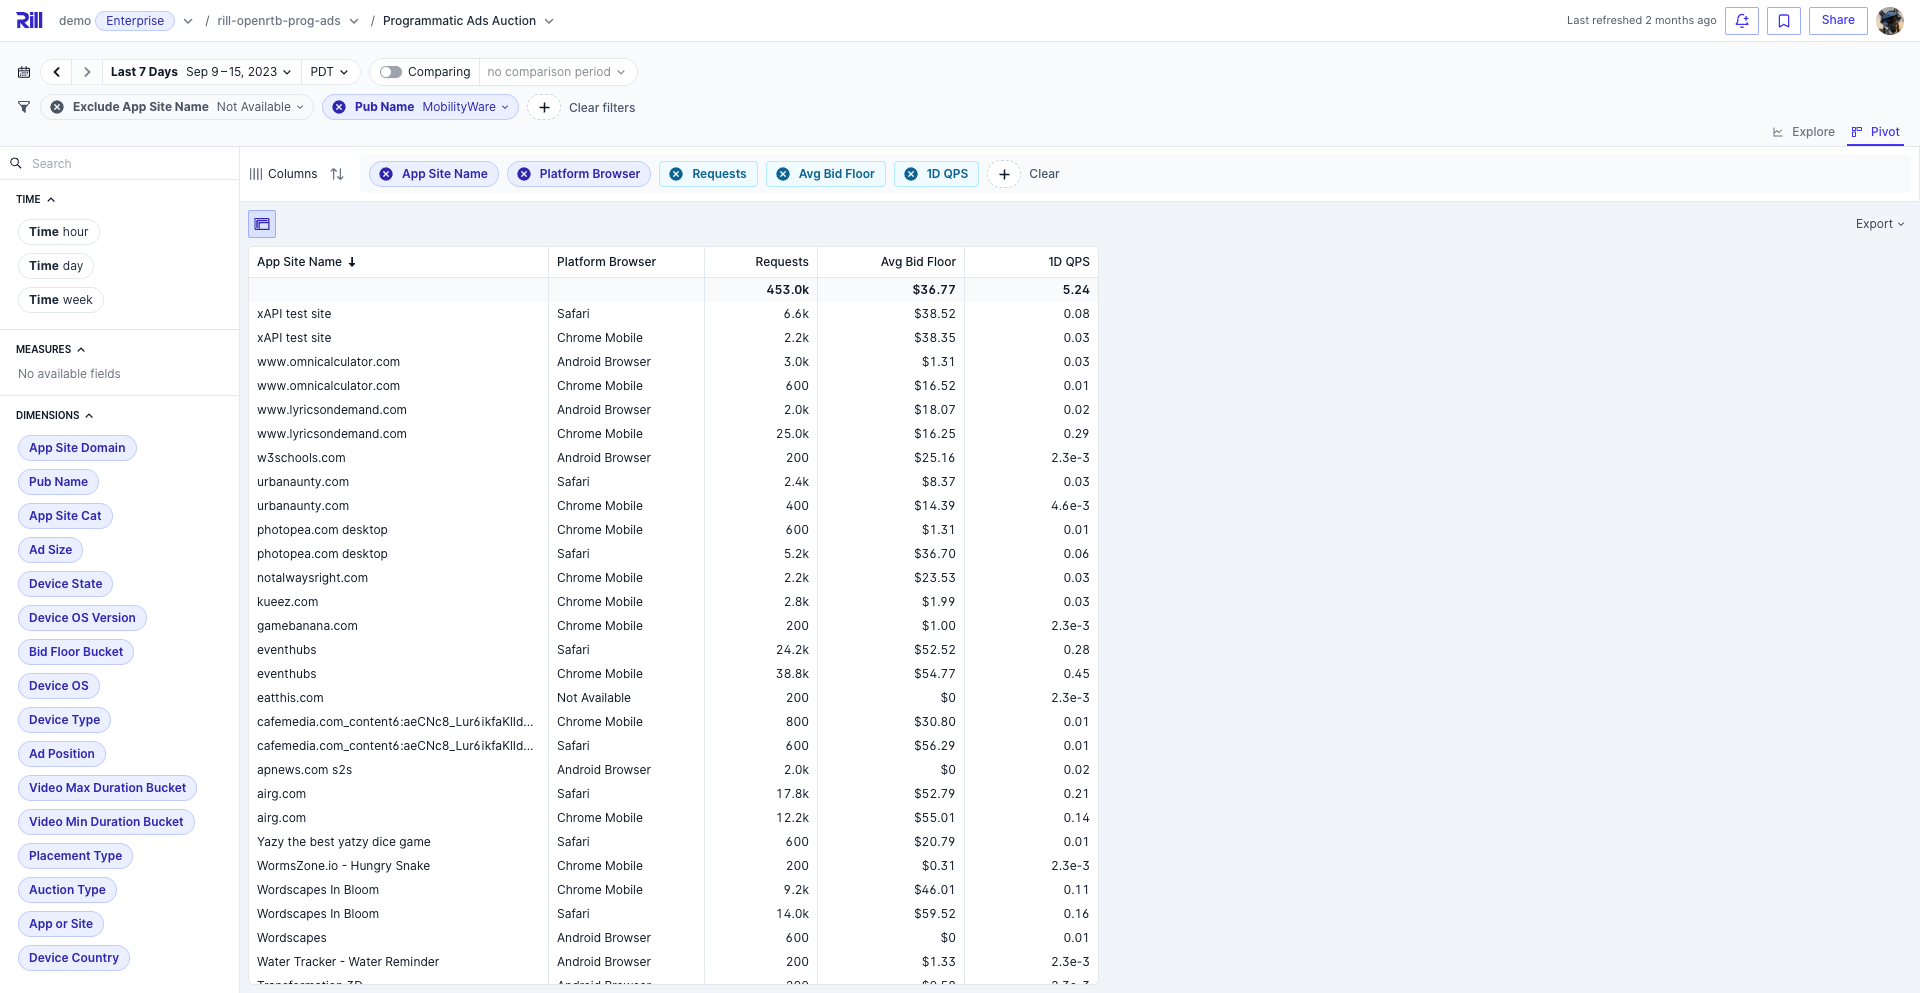Switch to the Pivot tab

point(1875,132)
